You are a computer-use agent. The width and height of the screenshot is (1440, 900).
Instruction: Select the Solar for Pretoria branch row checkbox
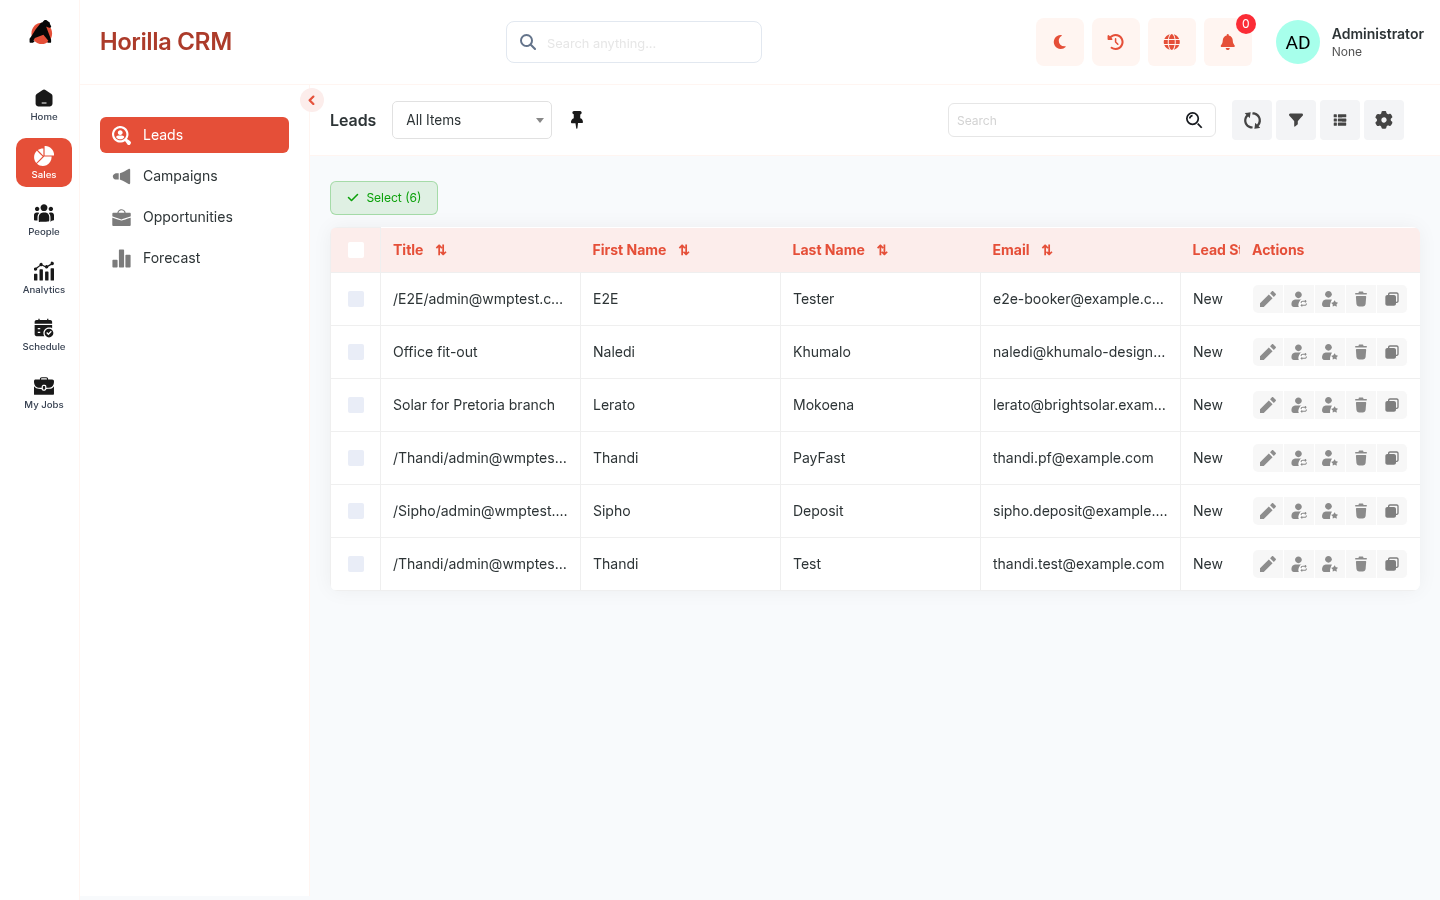[x=356, y=405]
